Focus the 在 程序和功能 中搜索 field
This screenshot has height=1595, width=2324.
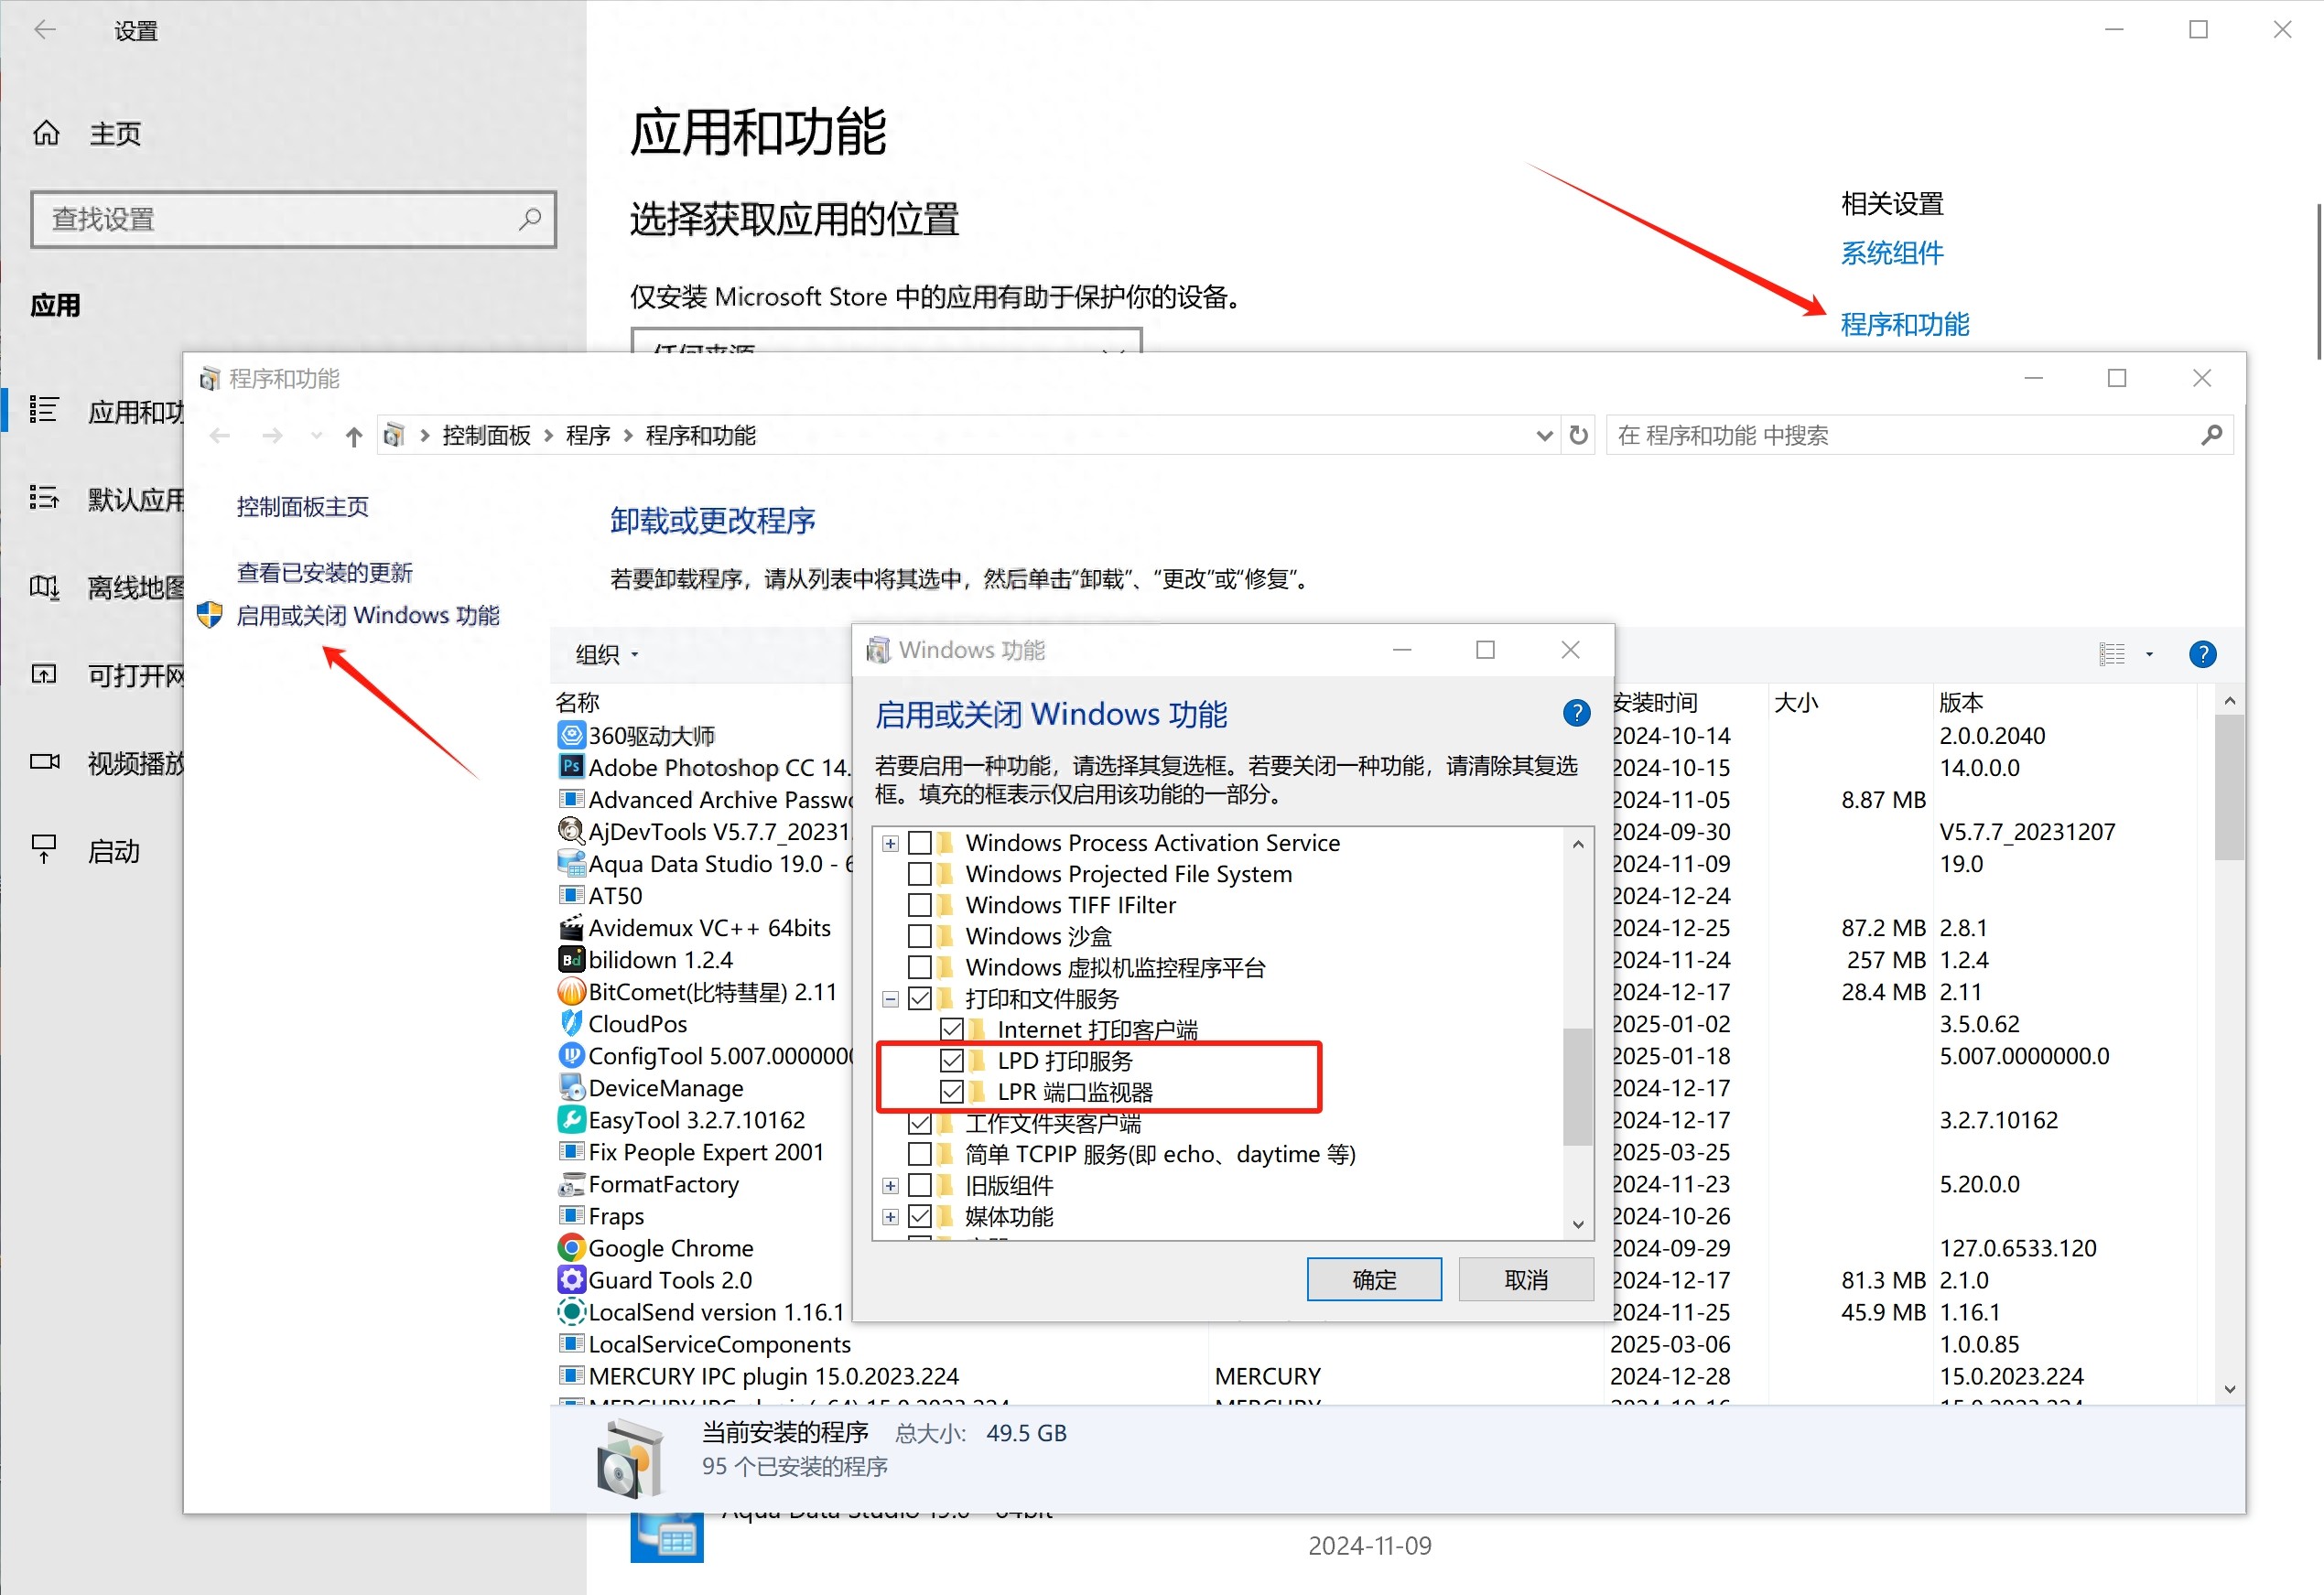[x=1919, y=435]
